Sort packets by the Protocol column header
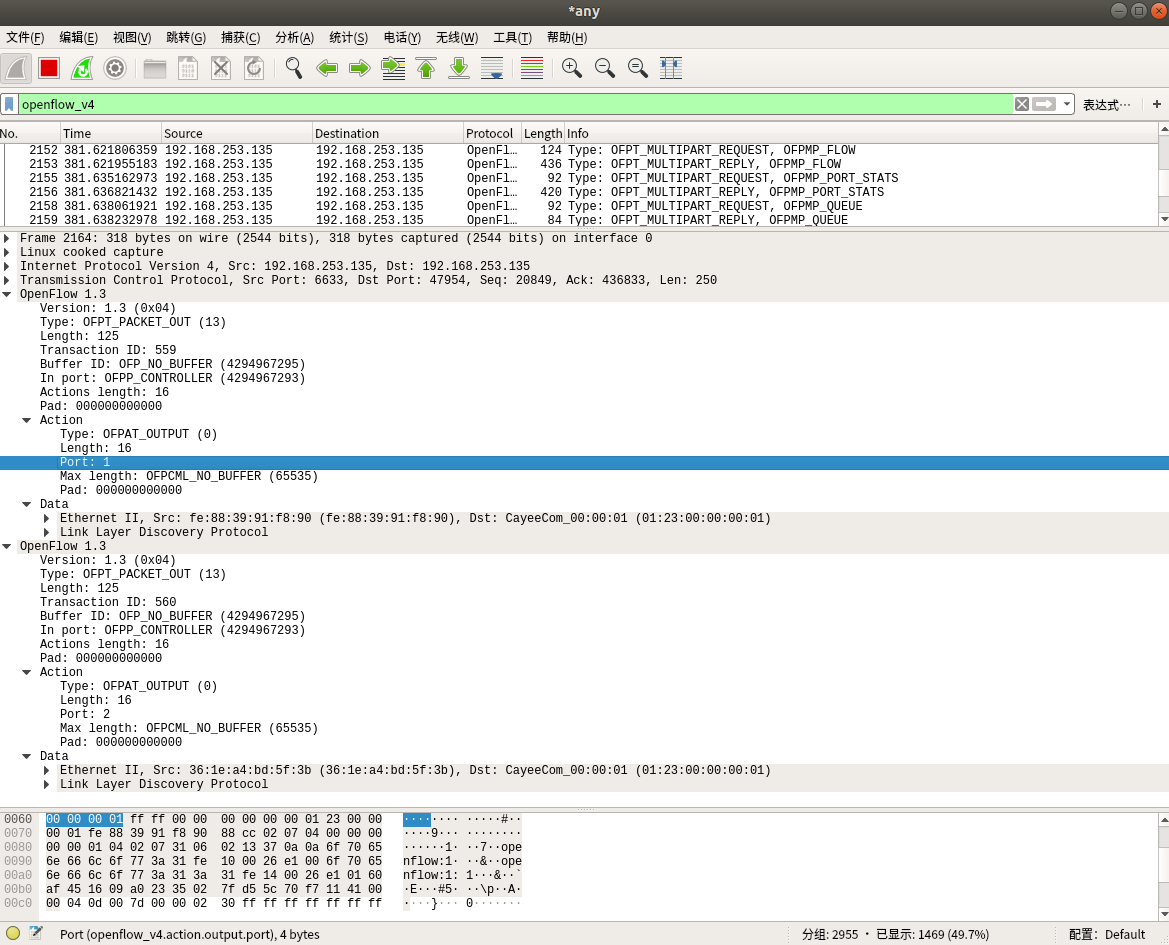The image size is (1169, 945). click(492, 133)
